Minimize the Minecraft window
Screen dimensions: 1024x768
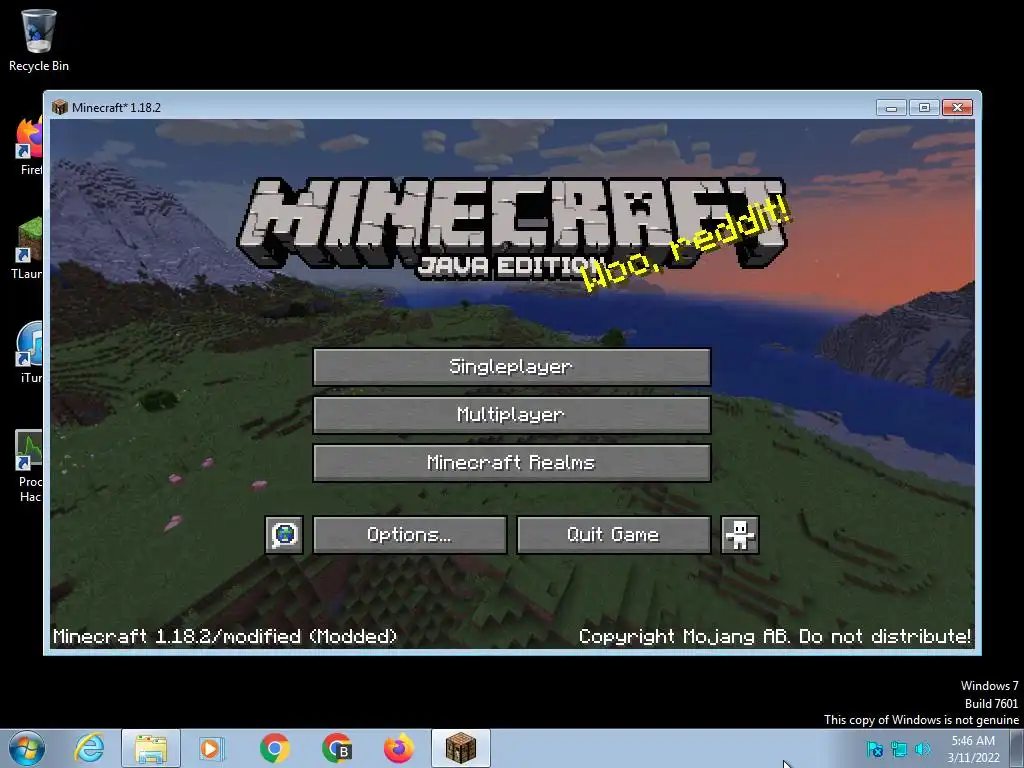[x=891, y=107]
